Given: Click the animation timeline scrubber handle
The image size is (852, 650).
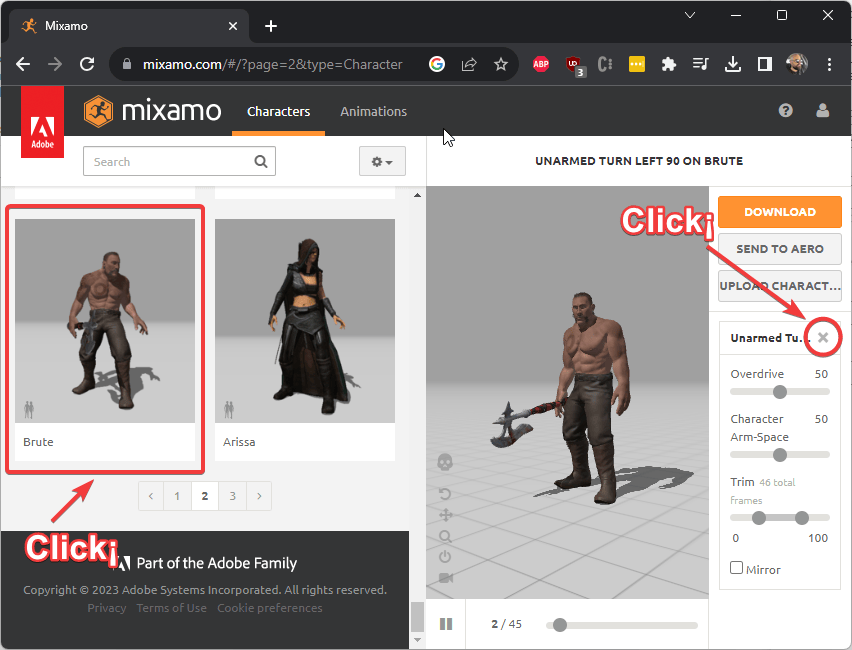Looking at the screenshot, I should click(x=560, y=625).
